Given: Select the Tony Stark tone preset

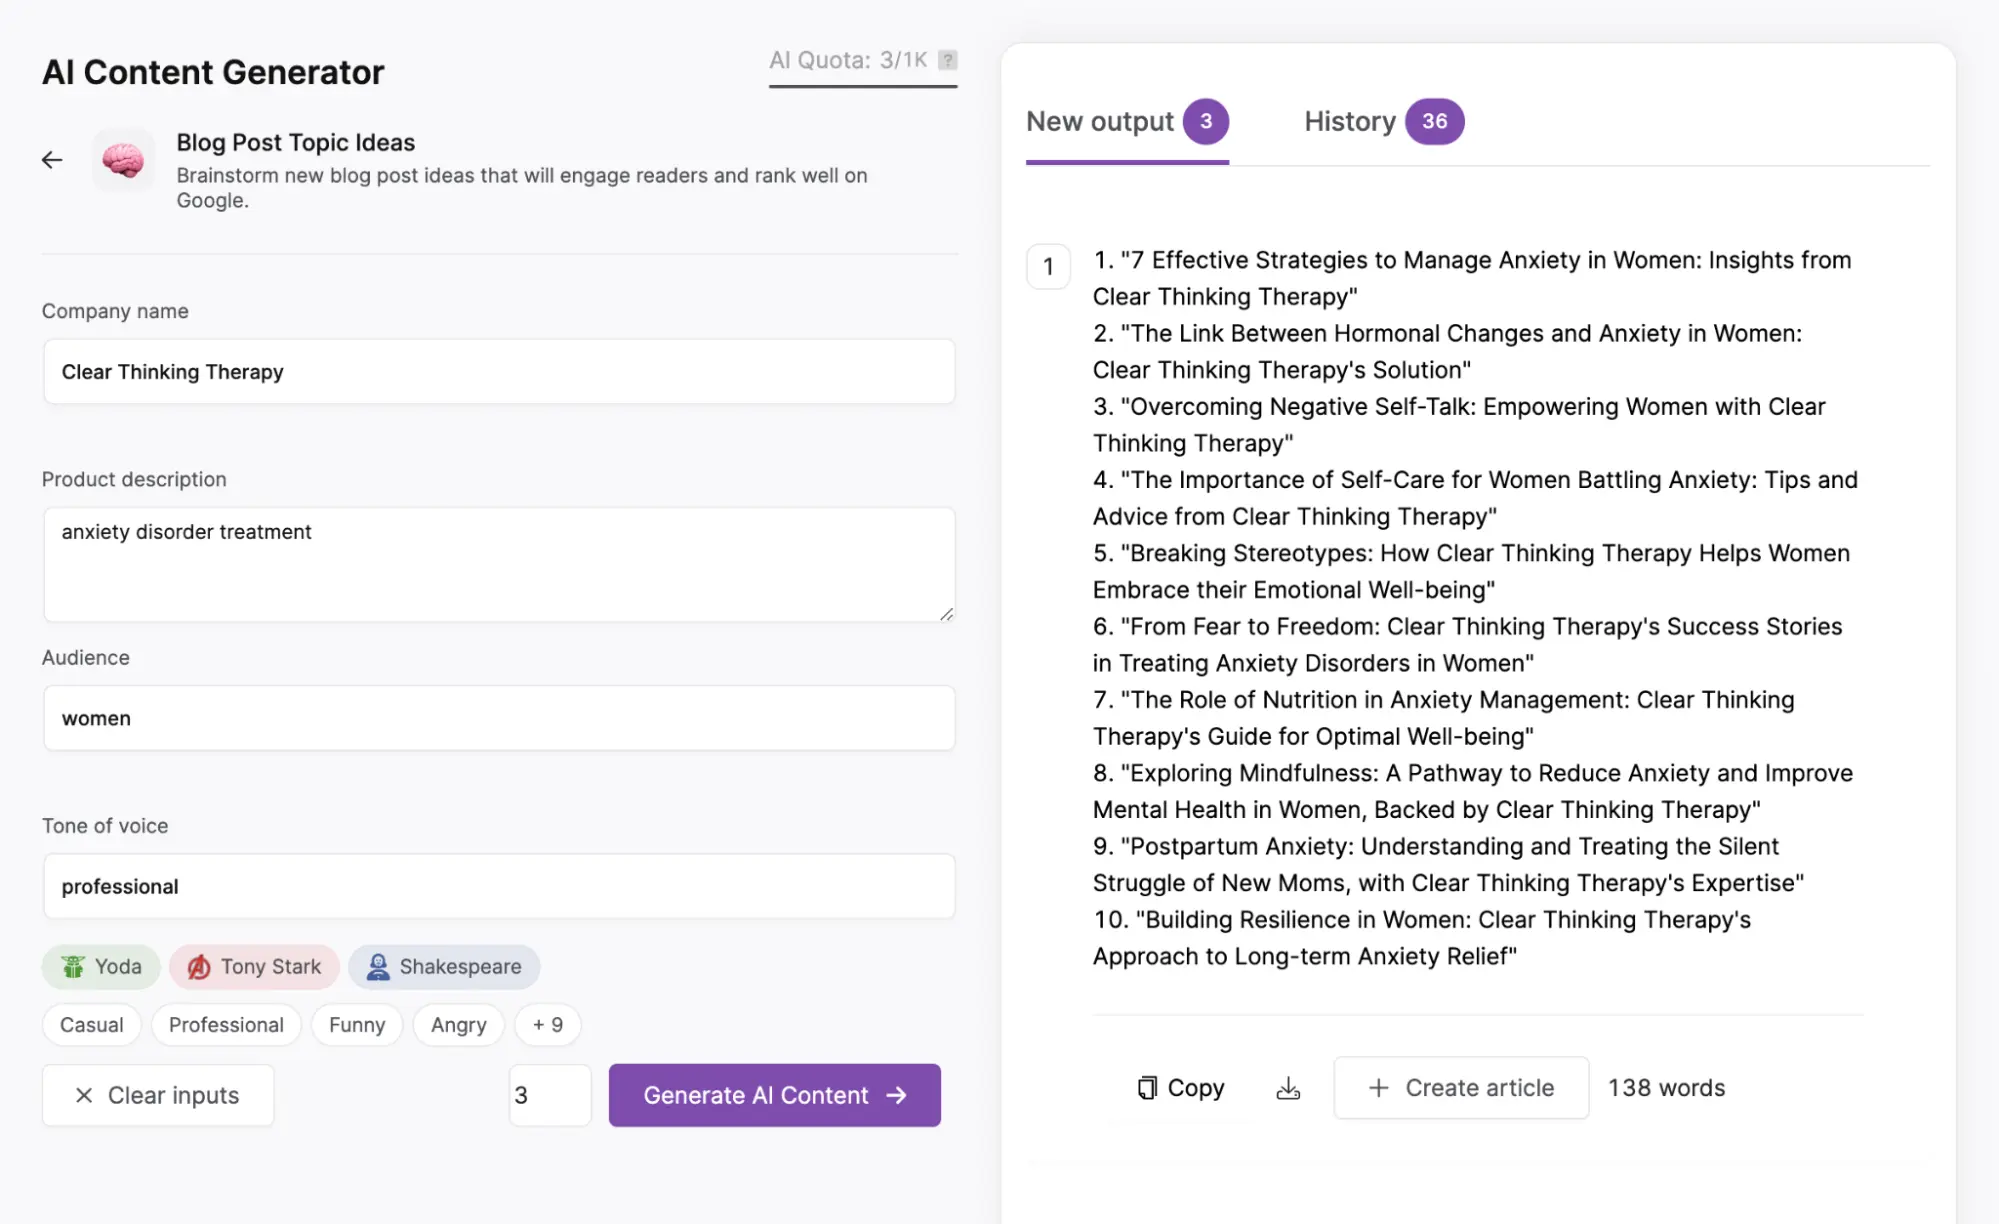Looking at the screenshot, I should coord(254,967).
